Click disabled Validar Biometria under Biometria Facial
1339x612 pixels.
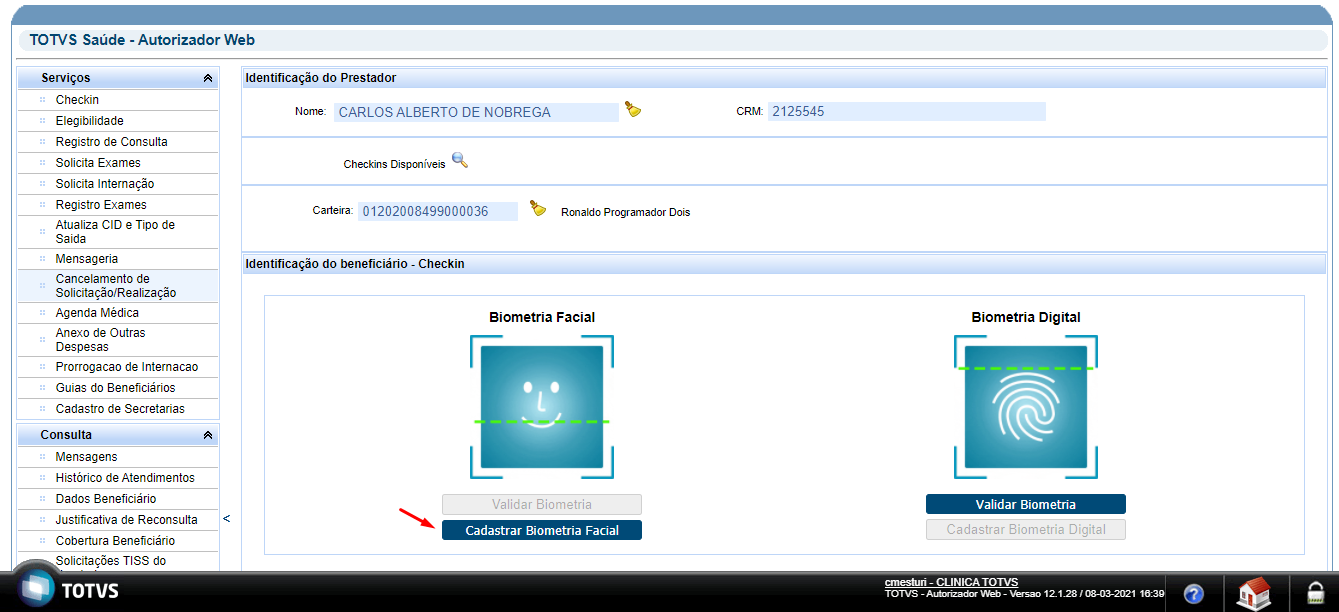pos(542,504)
